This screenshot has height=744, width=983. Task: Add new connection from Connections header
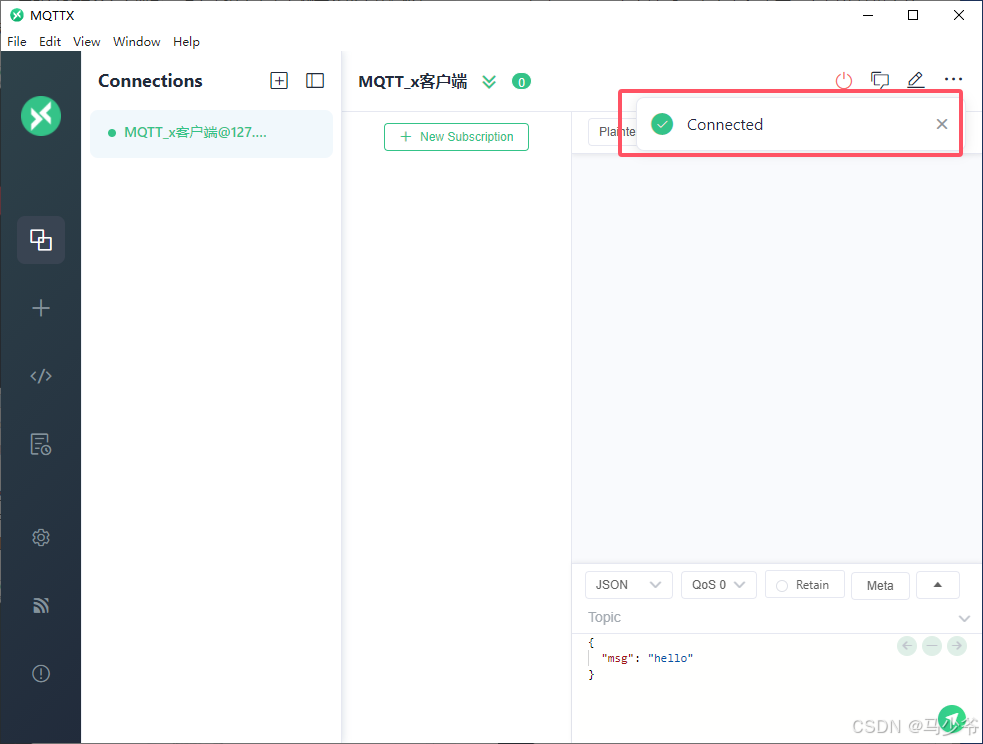click(x=279, y=81)
